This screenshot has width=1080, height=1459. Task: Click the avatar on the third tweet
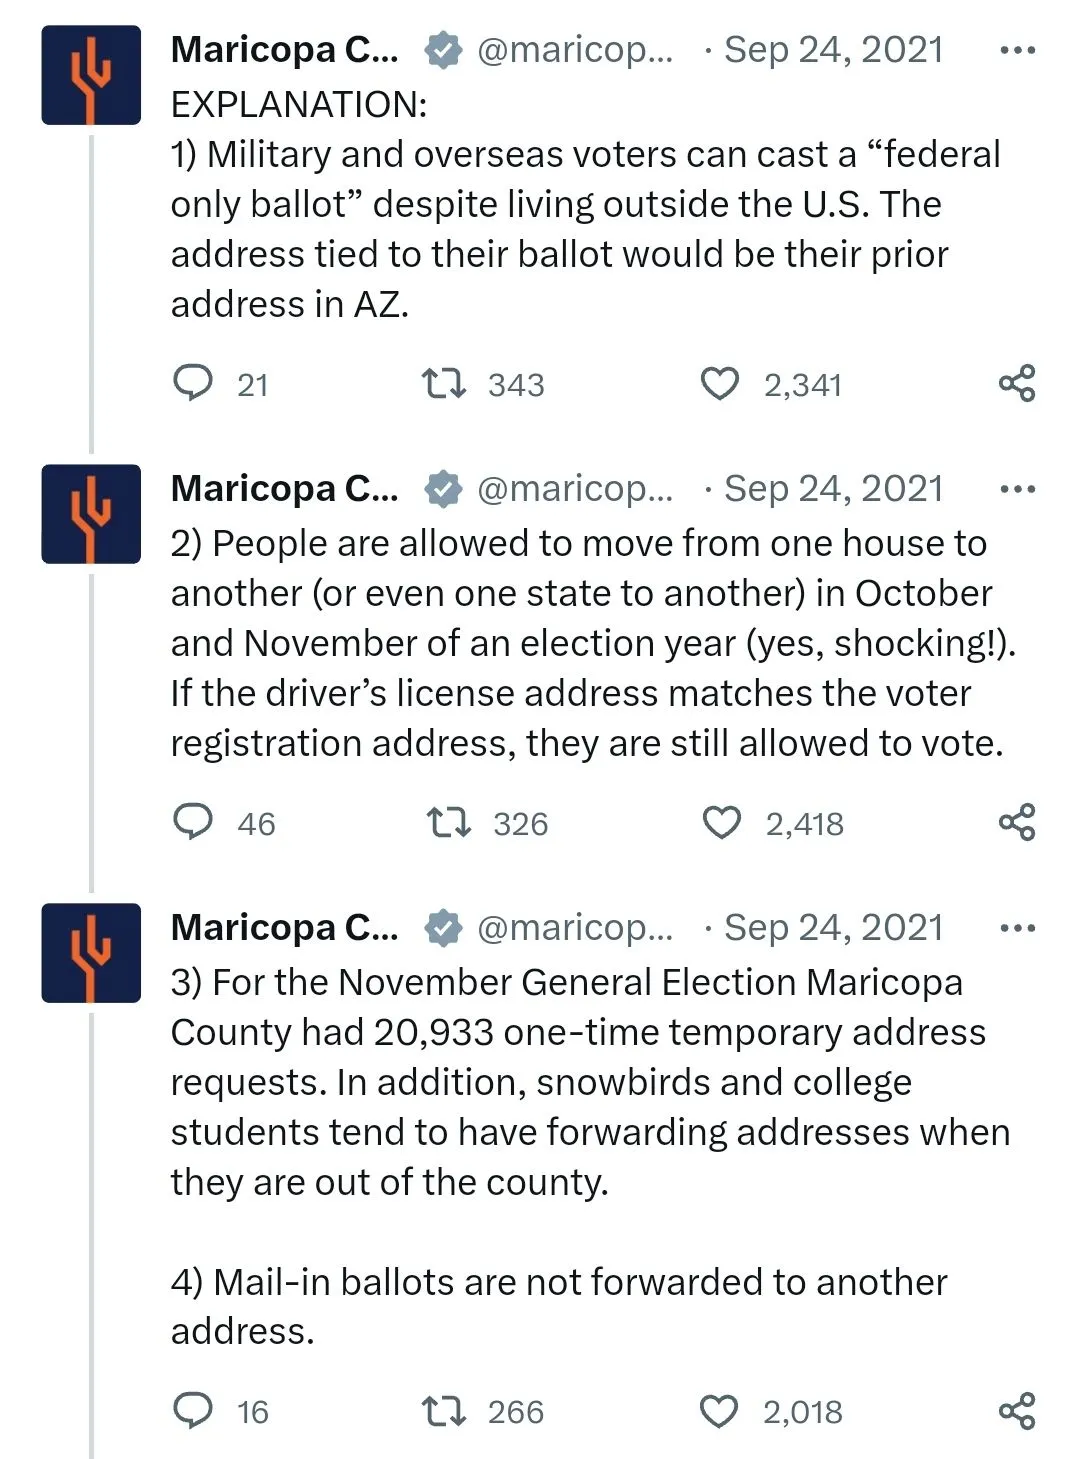tap(91, 953)
